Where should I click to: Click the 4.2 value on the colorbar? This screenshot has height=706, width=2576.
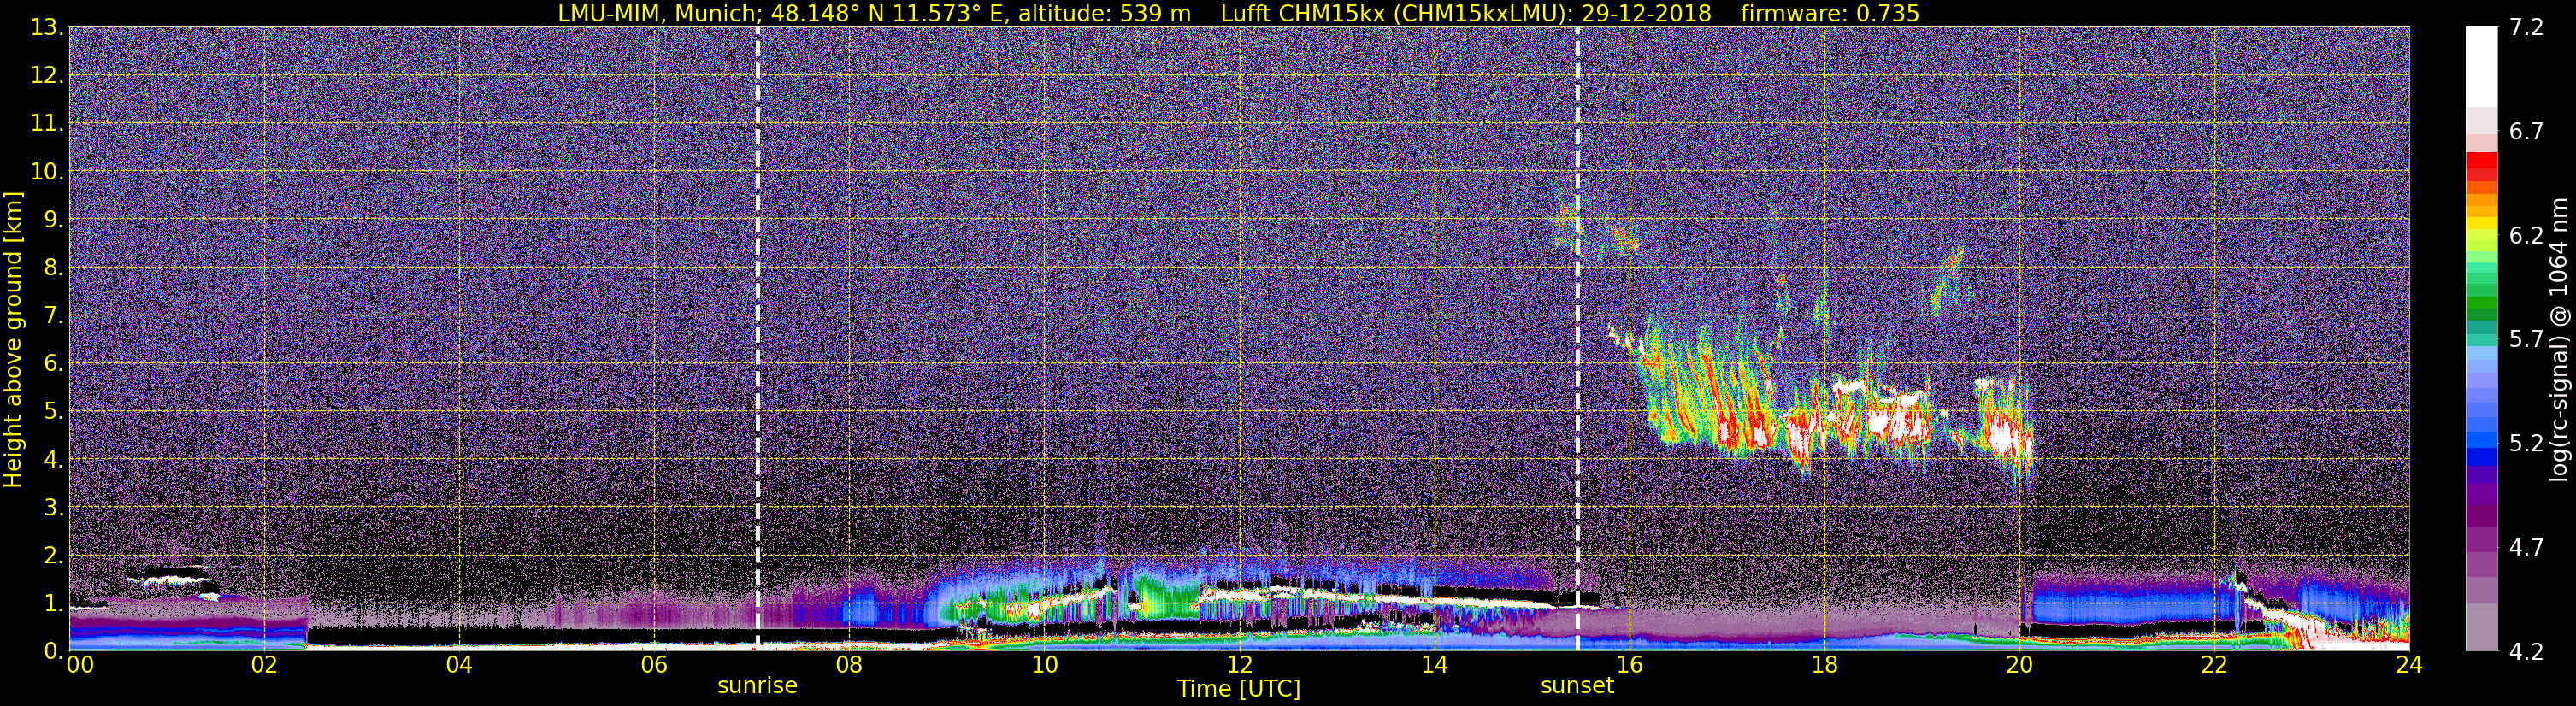(x=2526, y=652)
